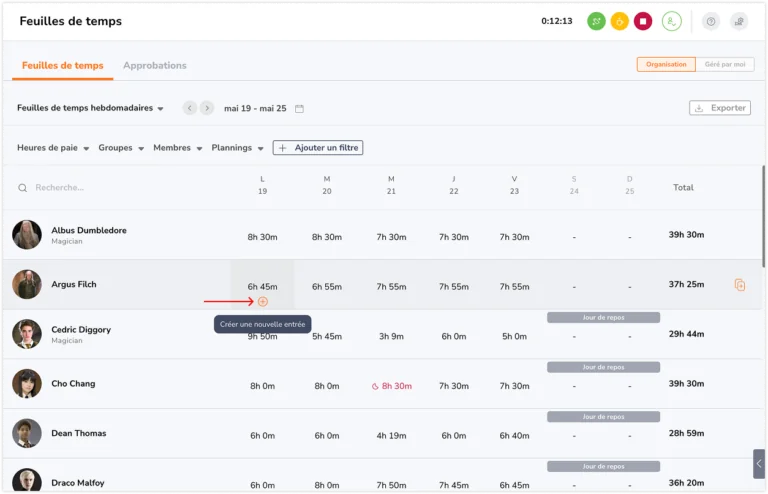Click the Total column header
This screenshot has height=494, width=768.
click(683, 187)
